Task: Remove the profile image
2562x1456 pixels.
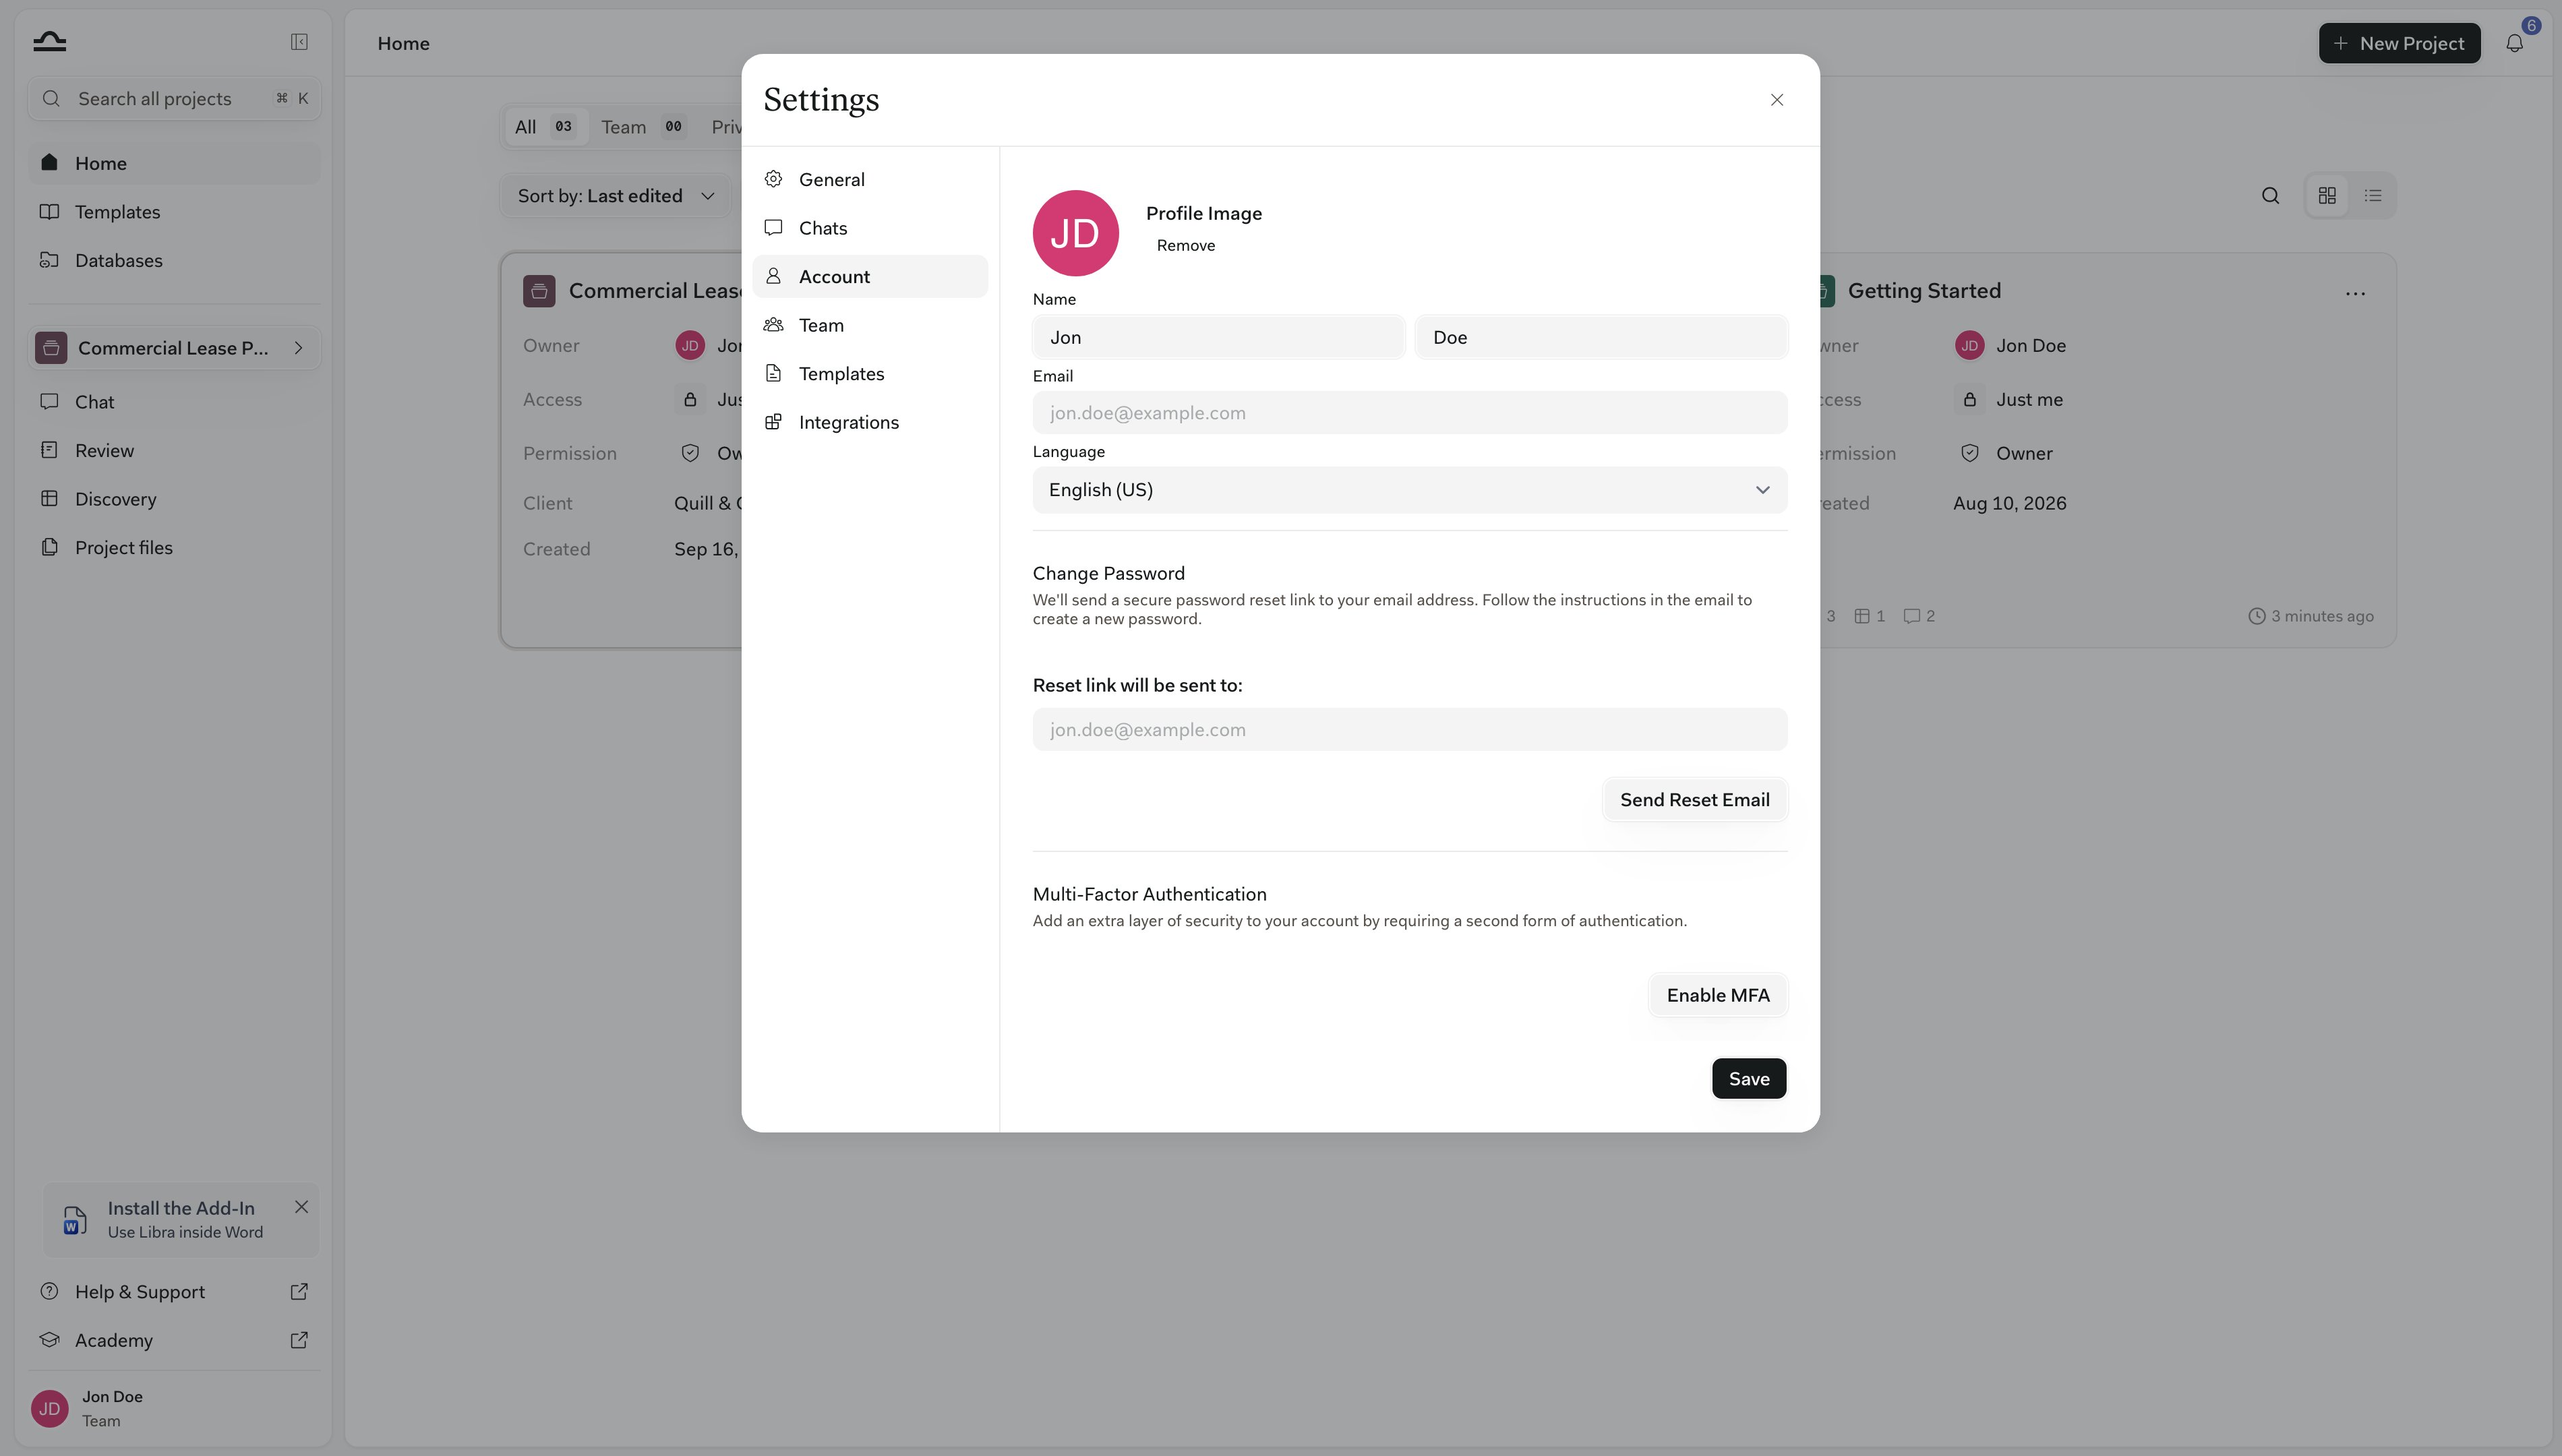Action: tap(1186, 246)
